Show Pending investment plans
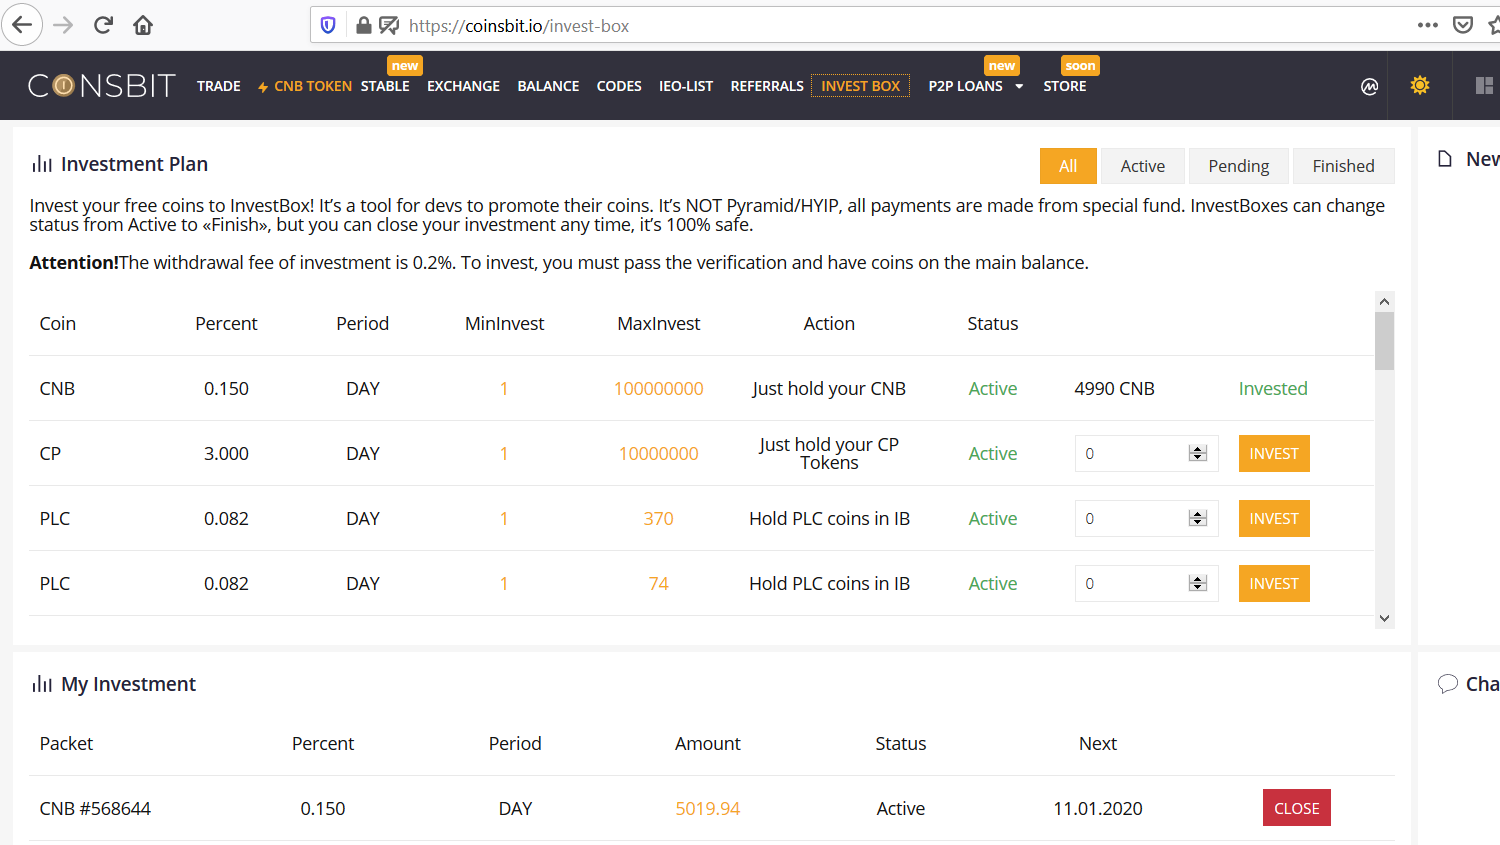Image resolution: width=1500 pixels, height=845 pixels. coord(1238,166)
